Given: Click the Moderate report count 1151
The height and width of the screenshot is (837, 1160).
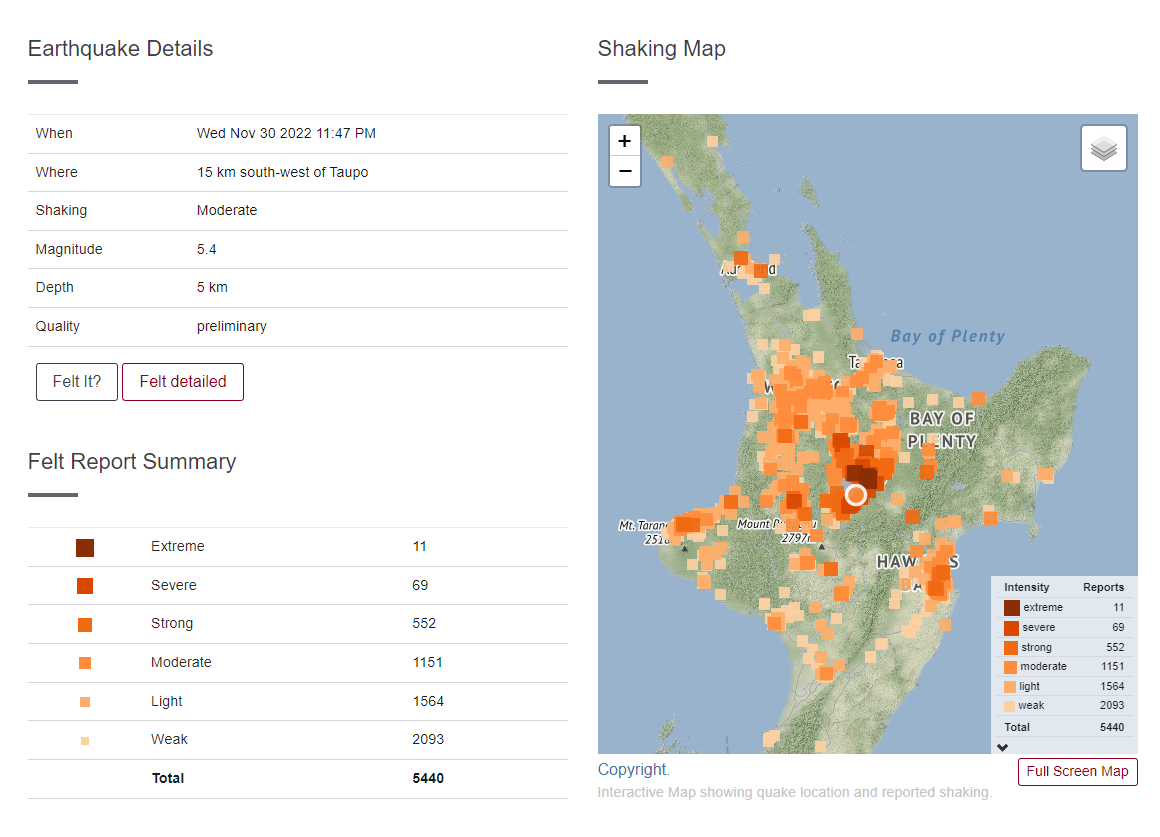Looking at the screenshot, I should [428, 662].
